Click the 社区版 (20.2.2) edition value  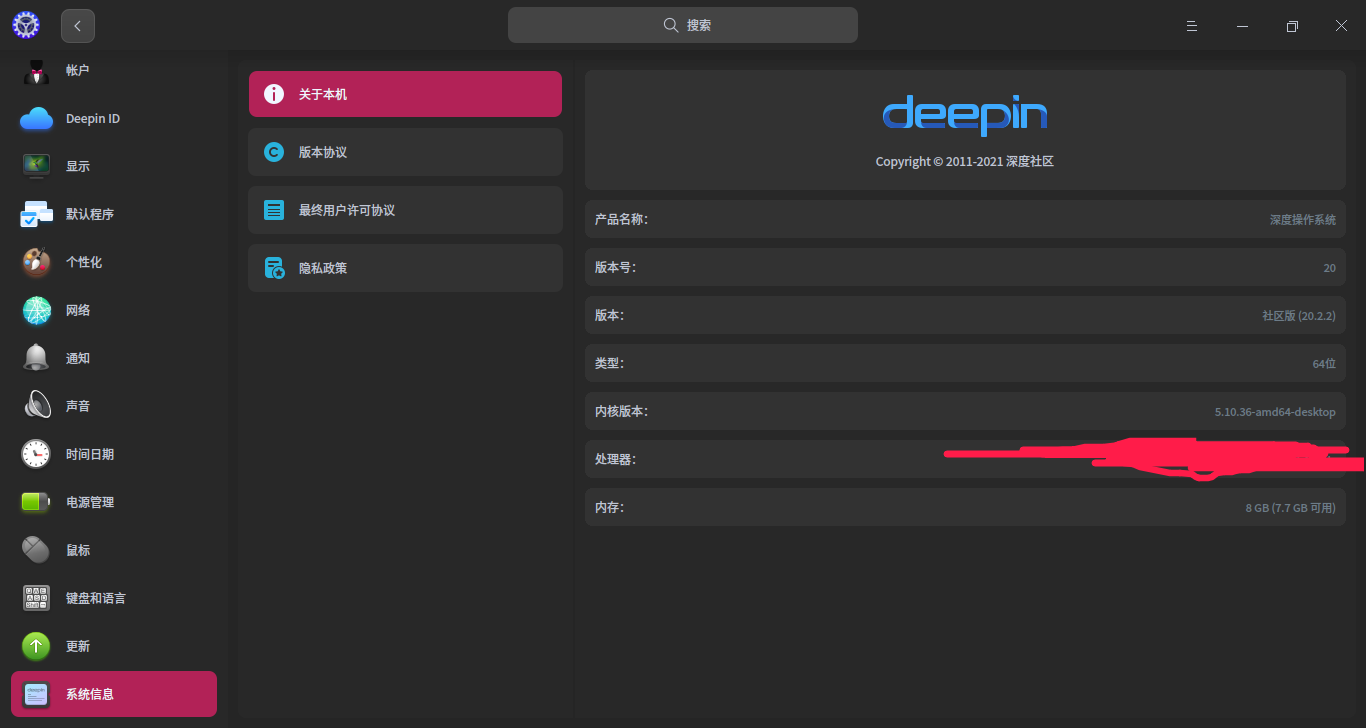tap(1299, 315)
